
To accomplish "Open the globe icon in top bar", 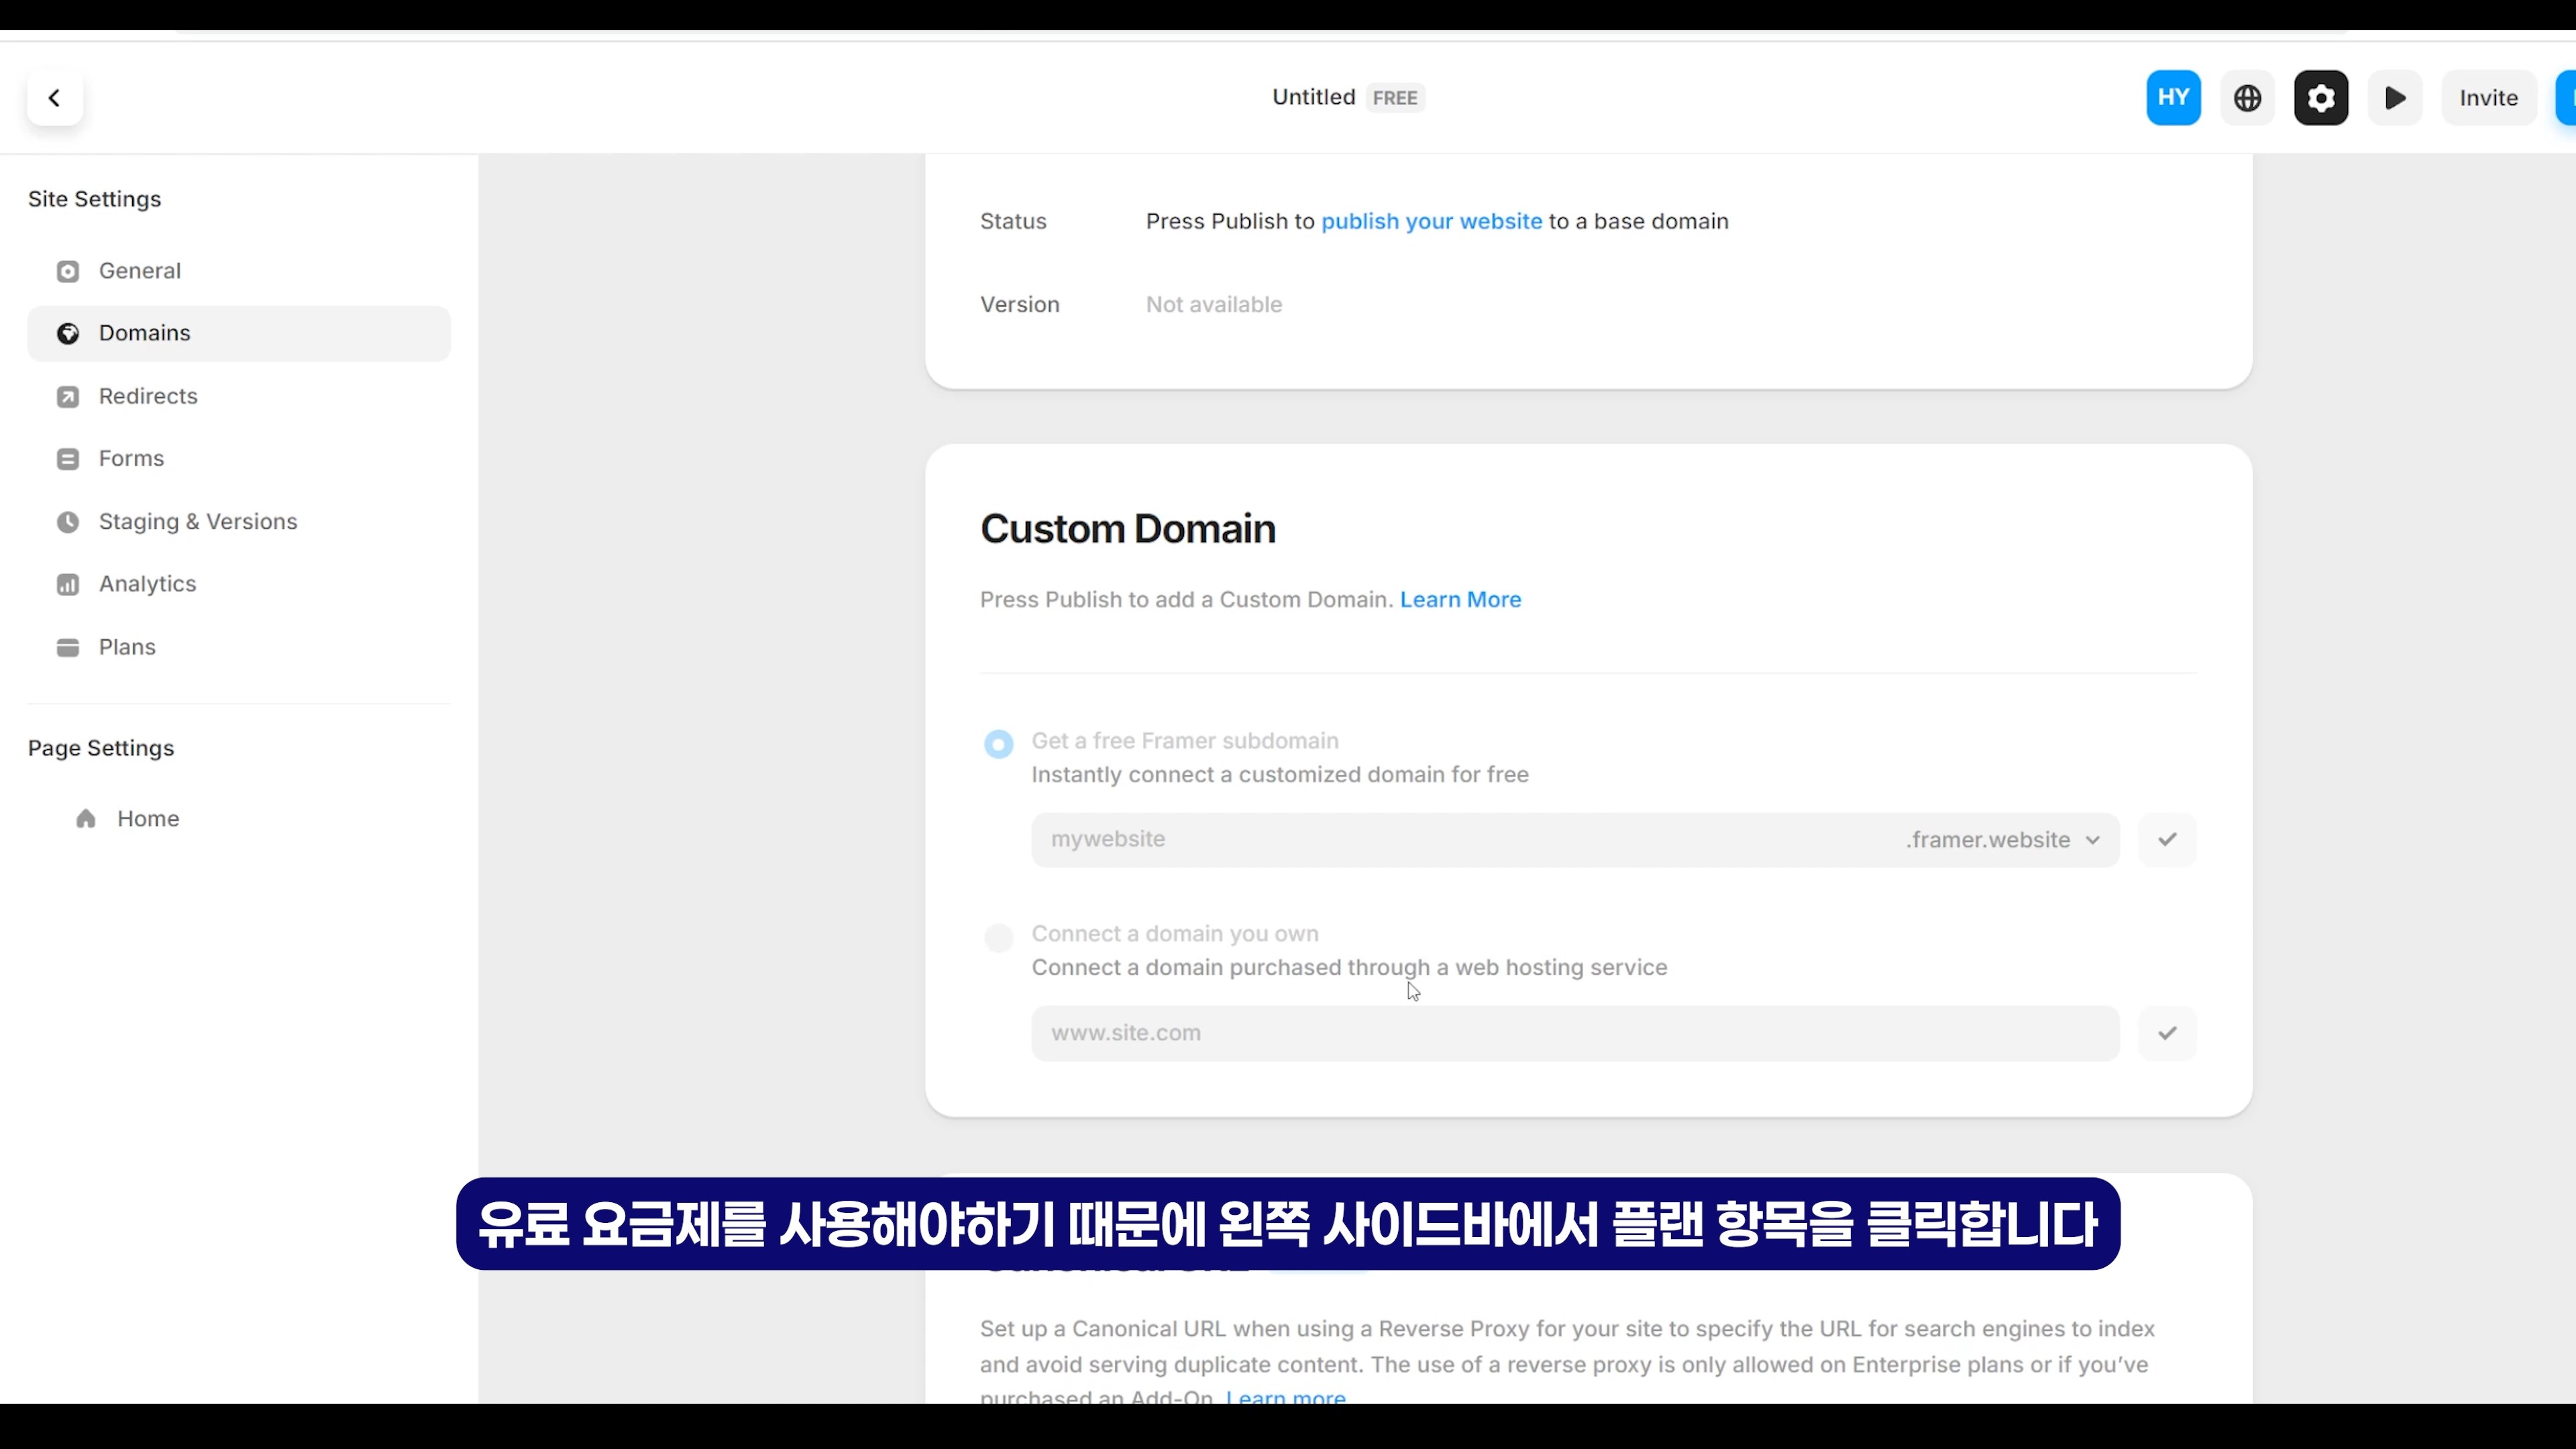I will point(2247,98).
